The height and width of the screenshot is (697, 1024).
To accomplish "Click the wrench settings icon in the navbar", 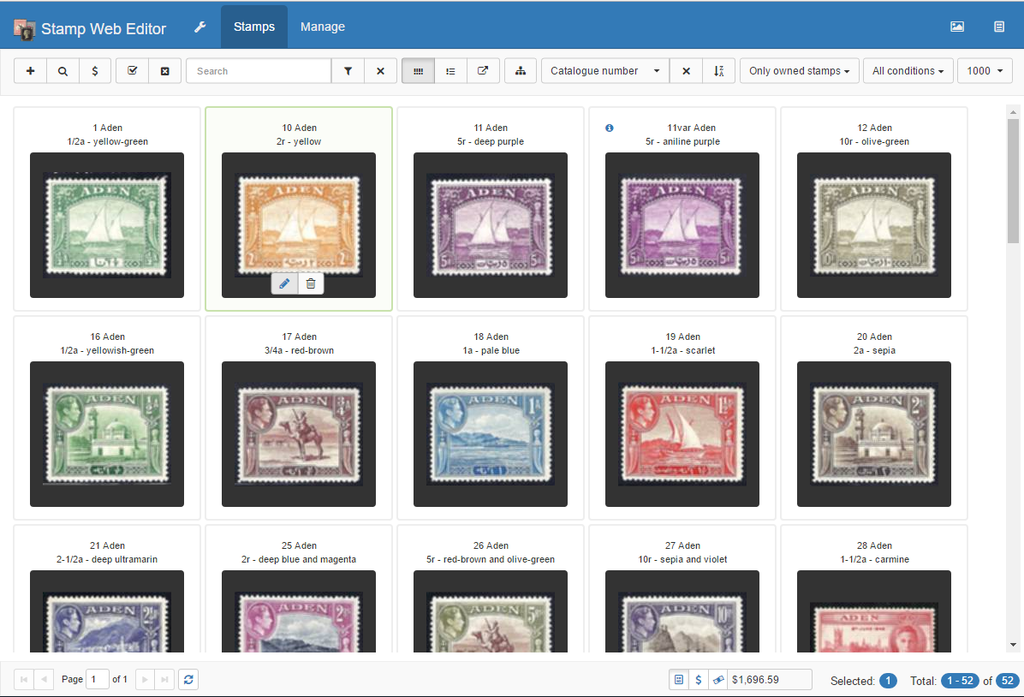I will 199,26.
